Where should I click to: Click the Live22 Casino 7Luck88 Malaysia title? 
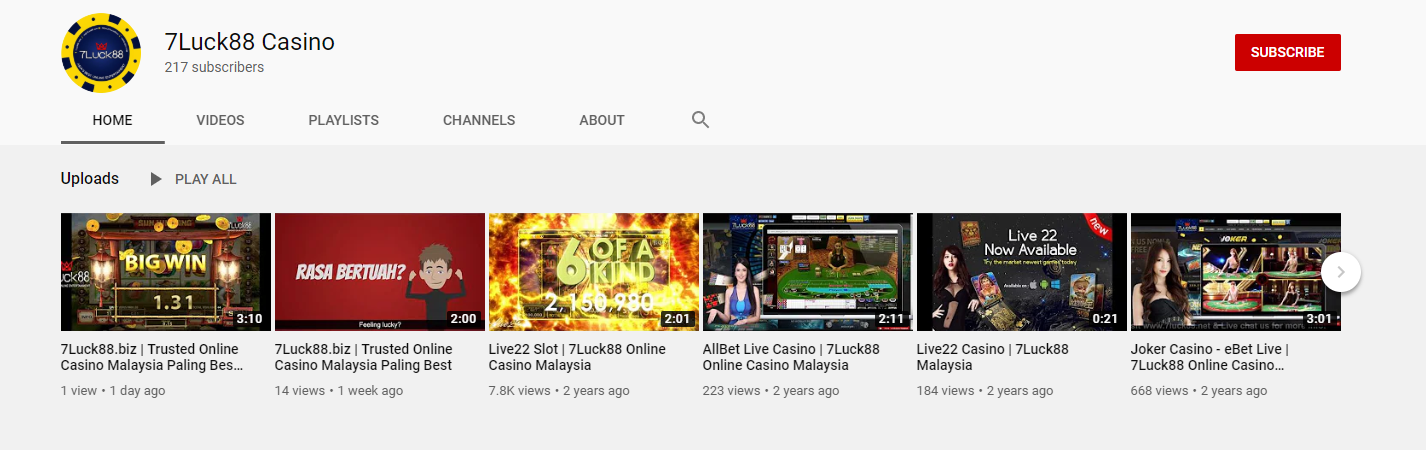click(993, 357)
